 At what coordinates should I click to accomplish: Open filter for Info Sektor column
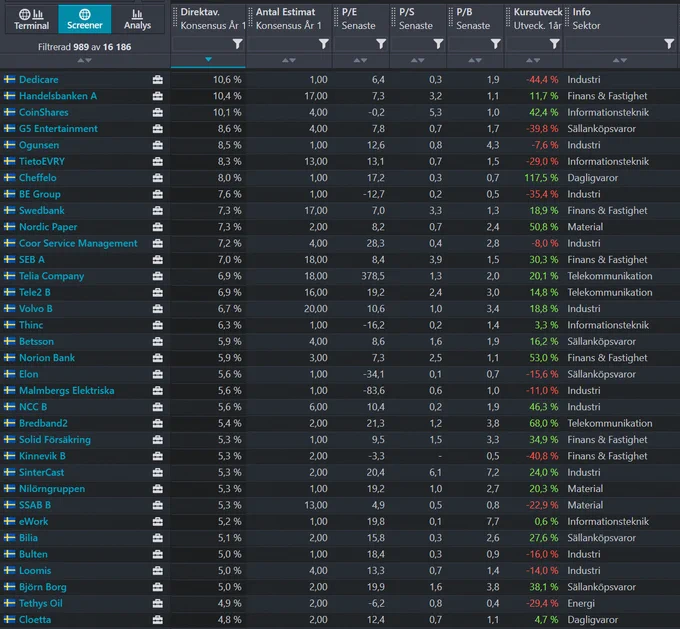coord(669,44)
